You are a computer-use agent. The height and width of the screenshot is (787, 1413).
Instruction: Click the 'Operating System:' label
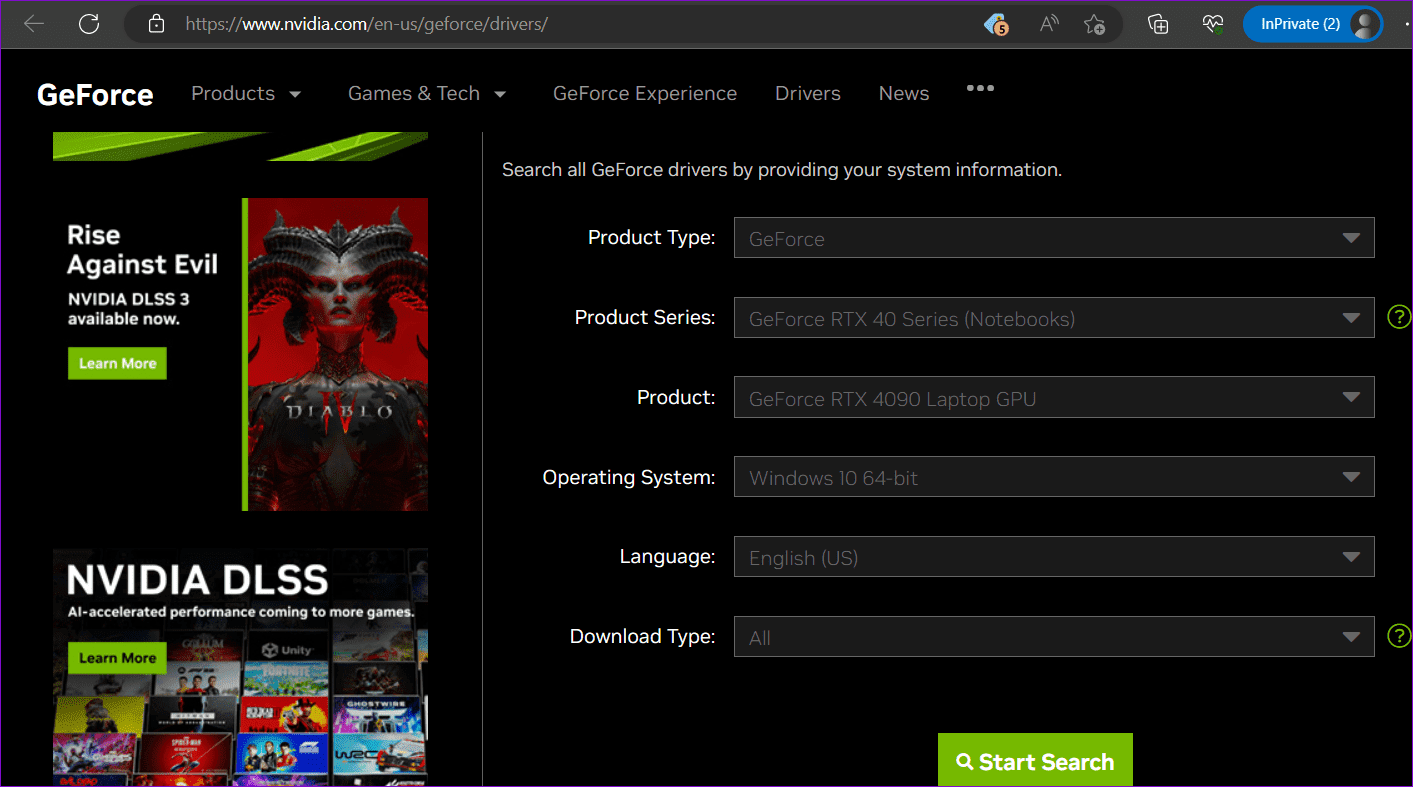[629, 477]
